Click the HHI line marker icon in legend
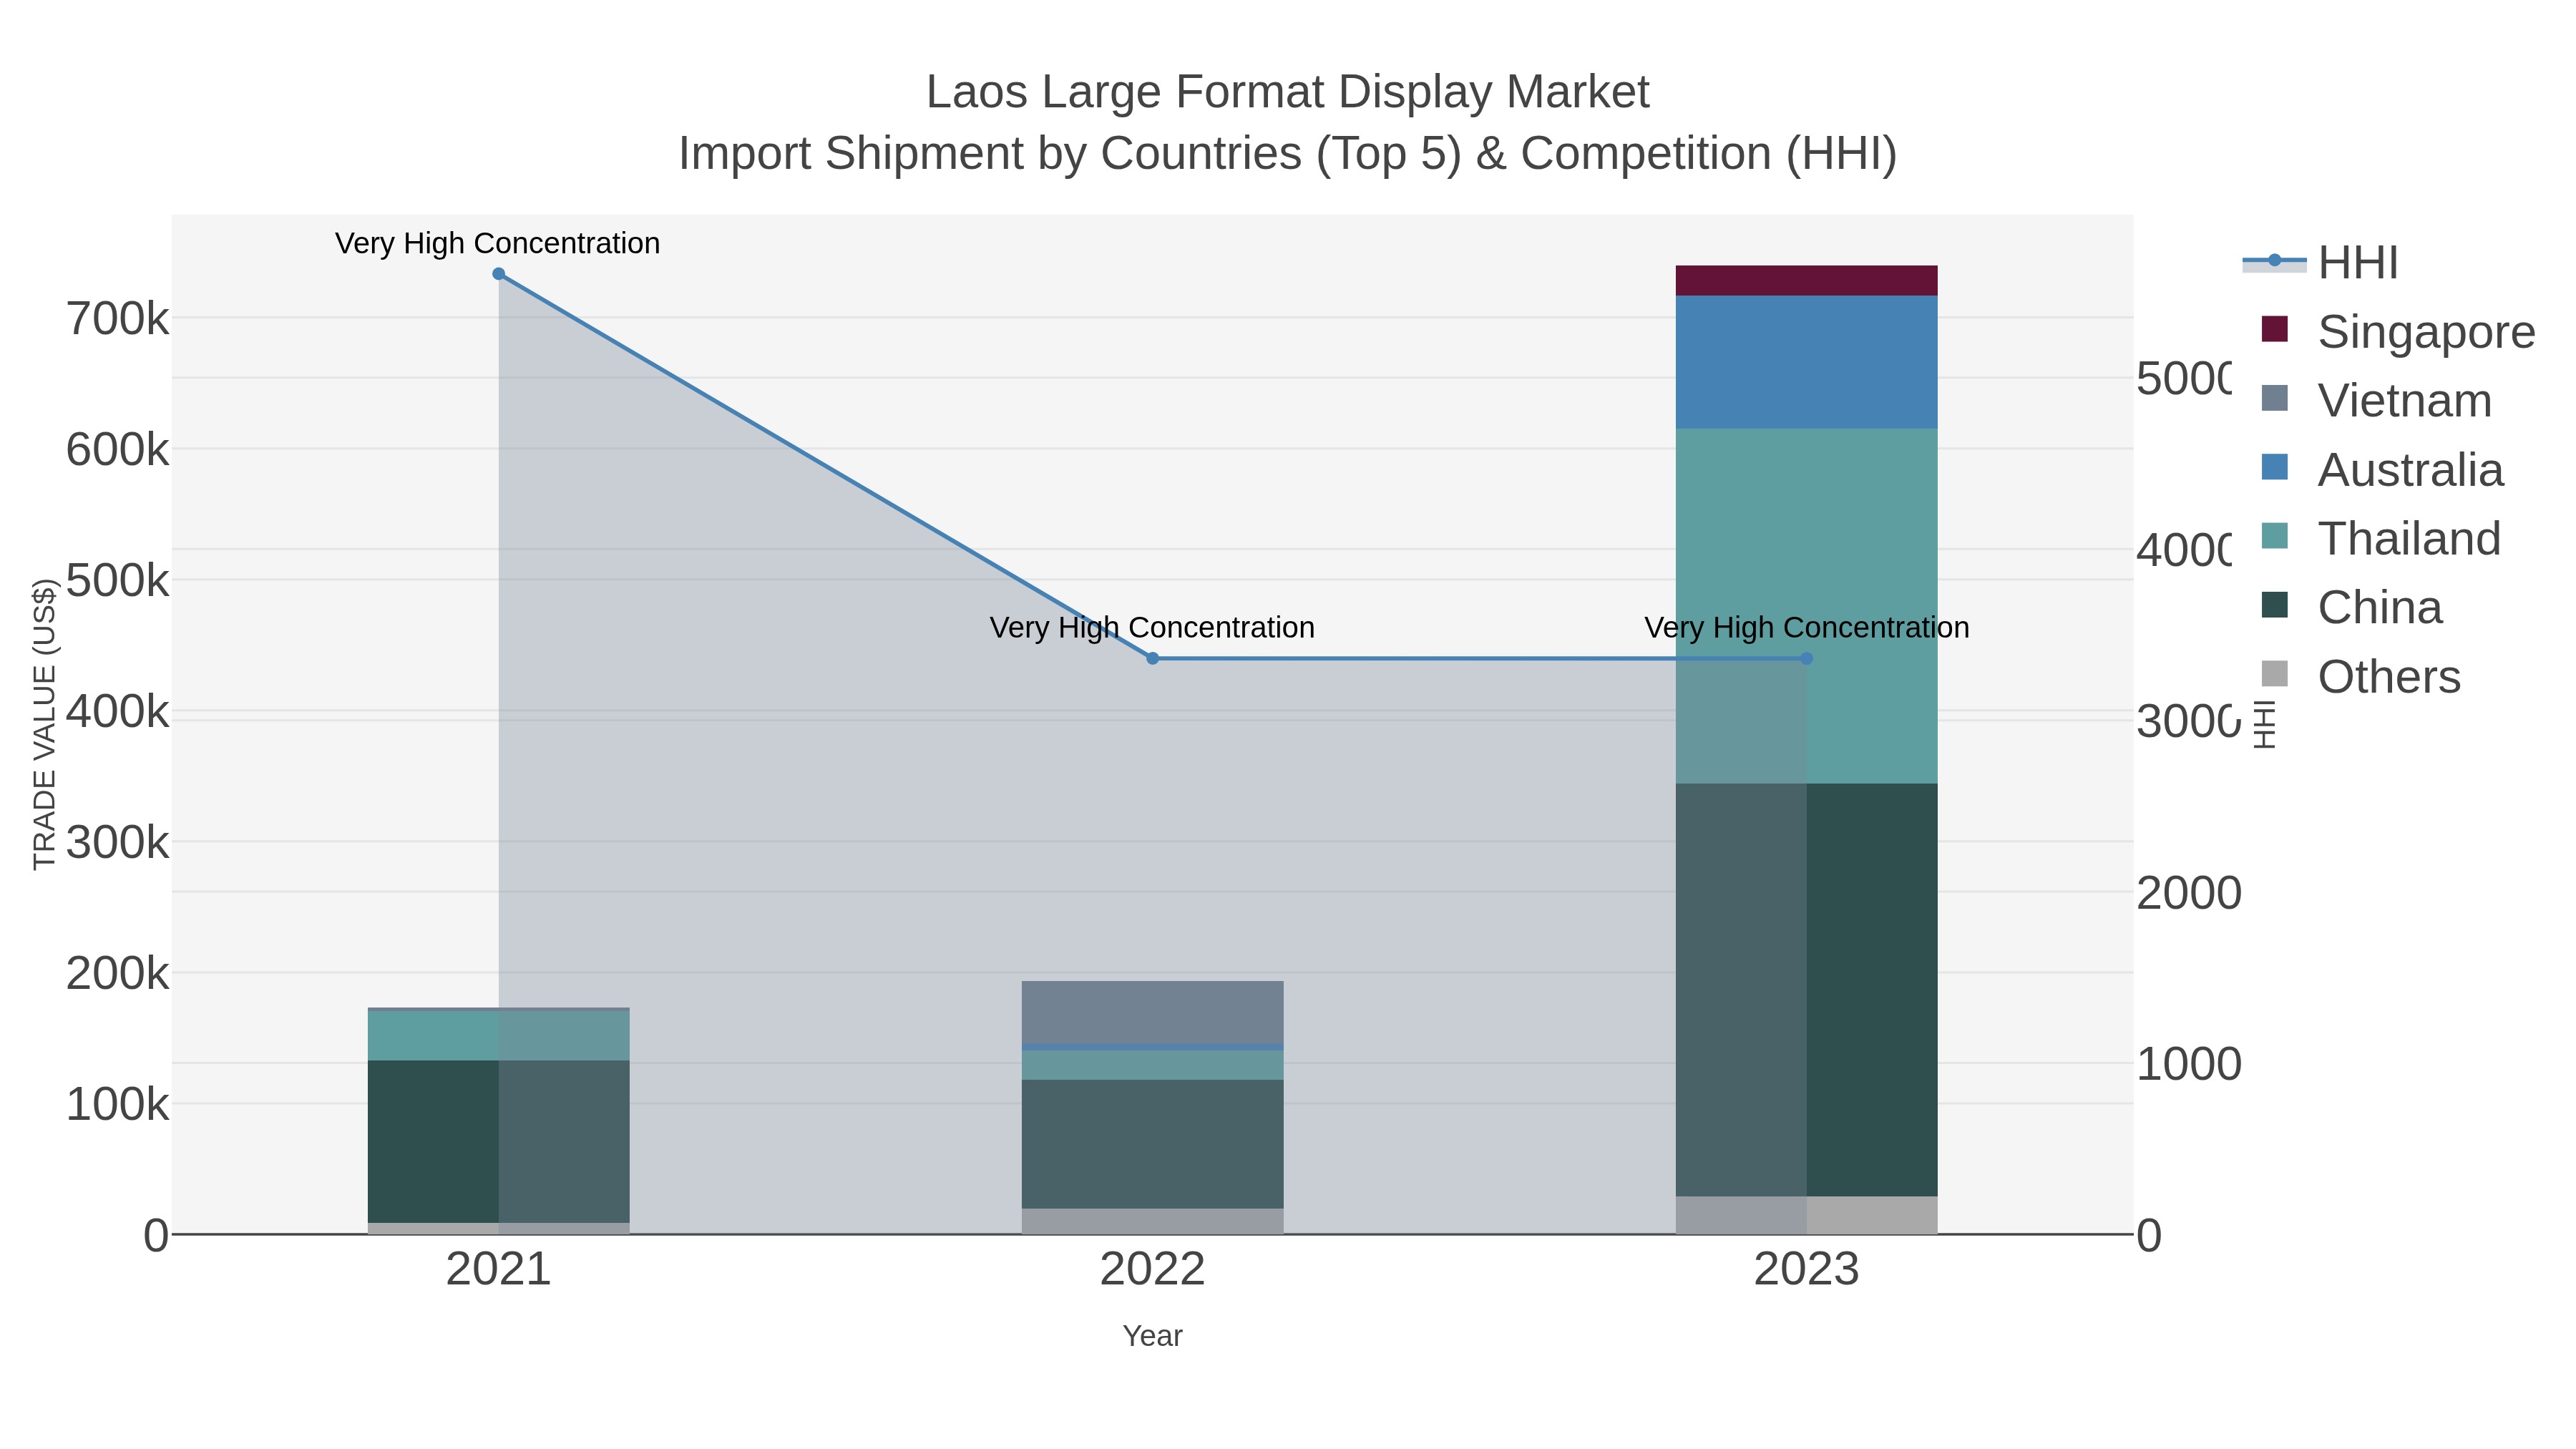This screenshot has width=2576, height=1449. [x=2274, y=261]
